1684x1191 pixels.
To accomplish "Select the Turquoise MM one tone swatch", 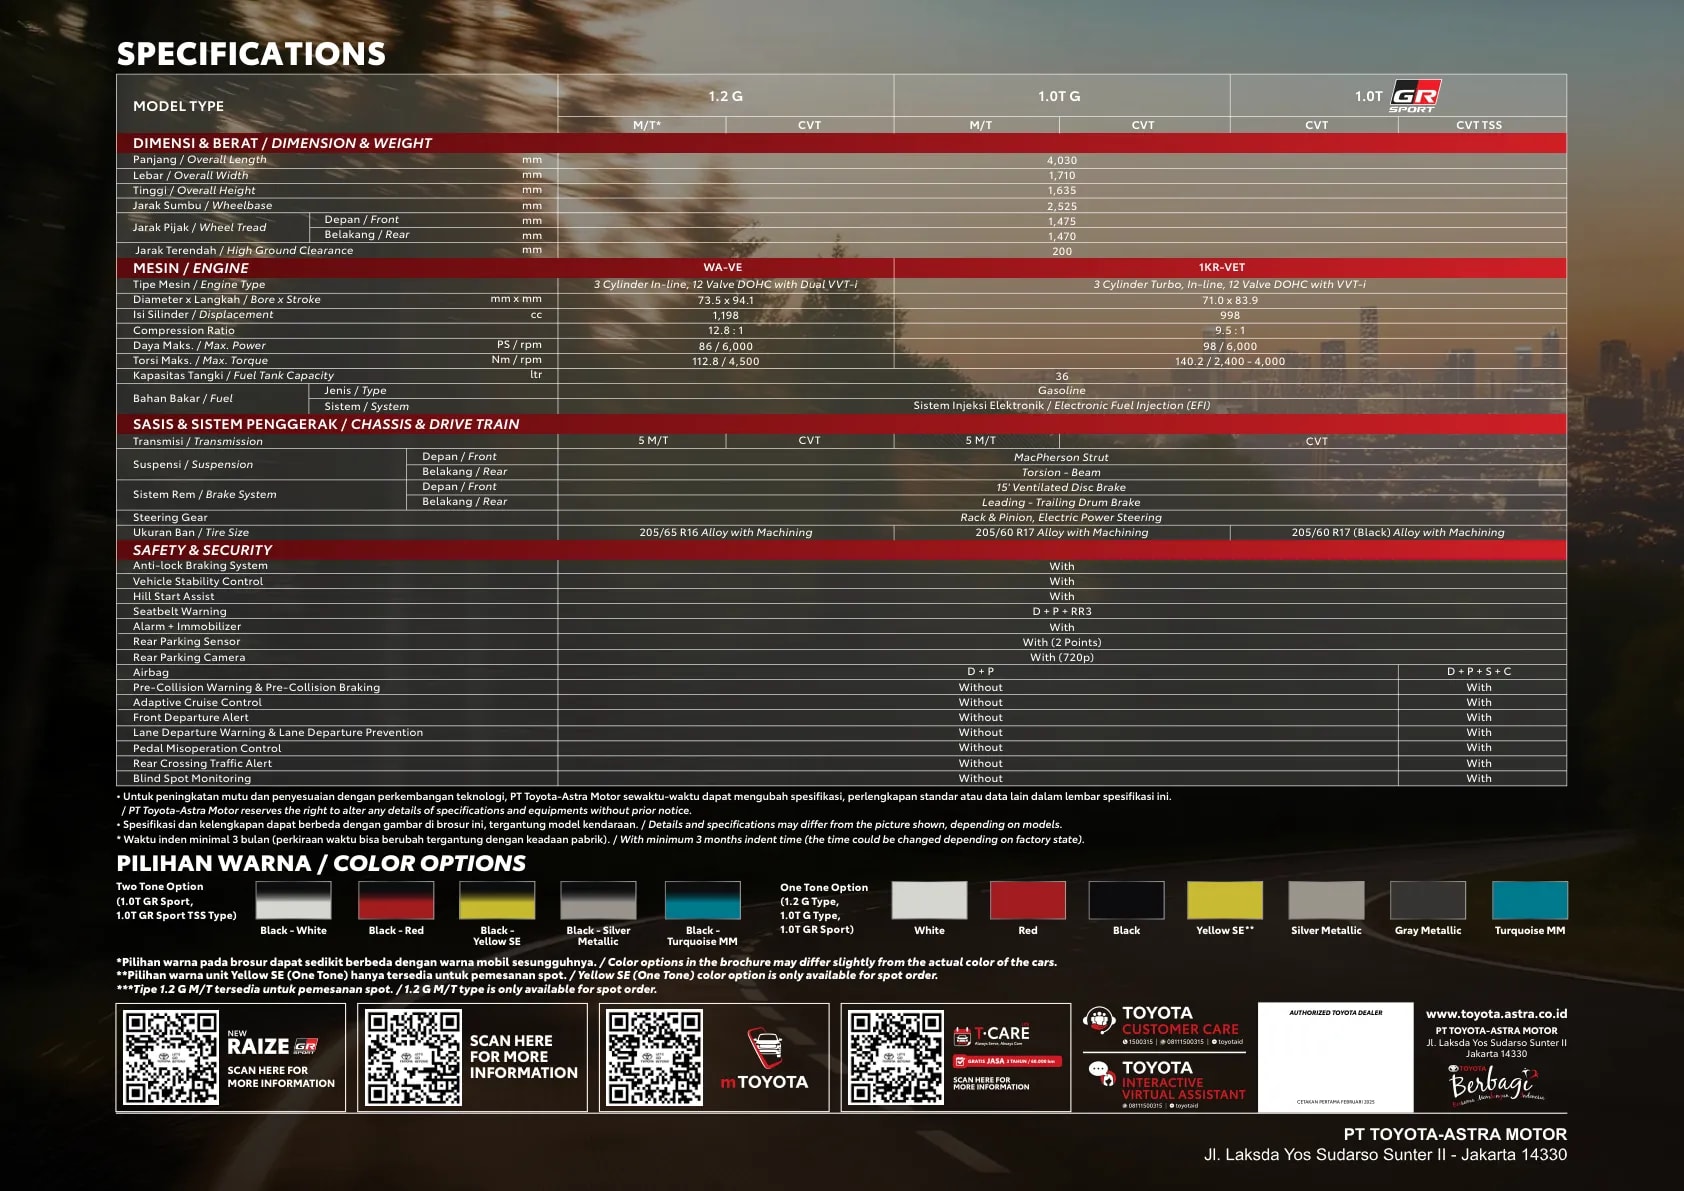I will pos(1530,900).
